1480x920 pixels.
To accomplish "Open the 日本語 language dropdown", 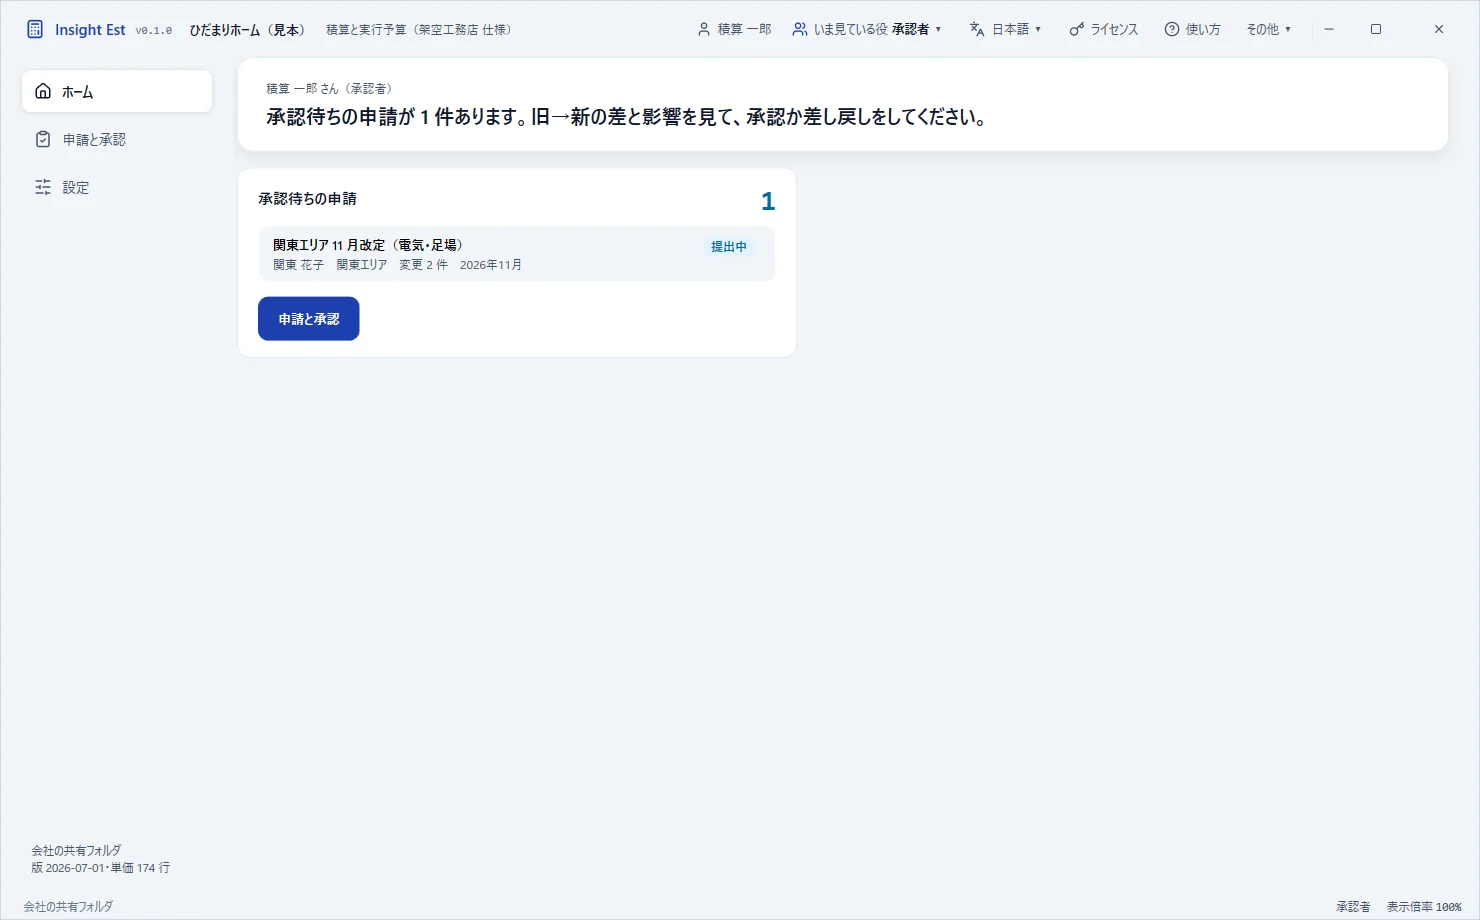I will tap(1005, 29).
